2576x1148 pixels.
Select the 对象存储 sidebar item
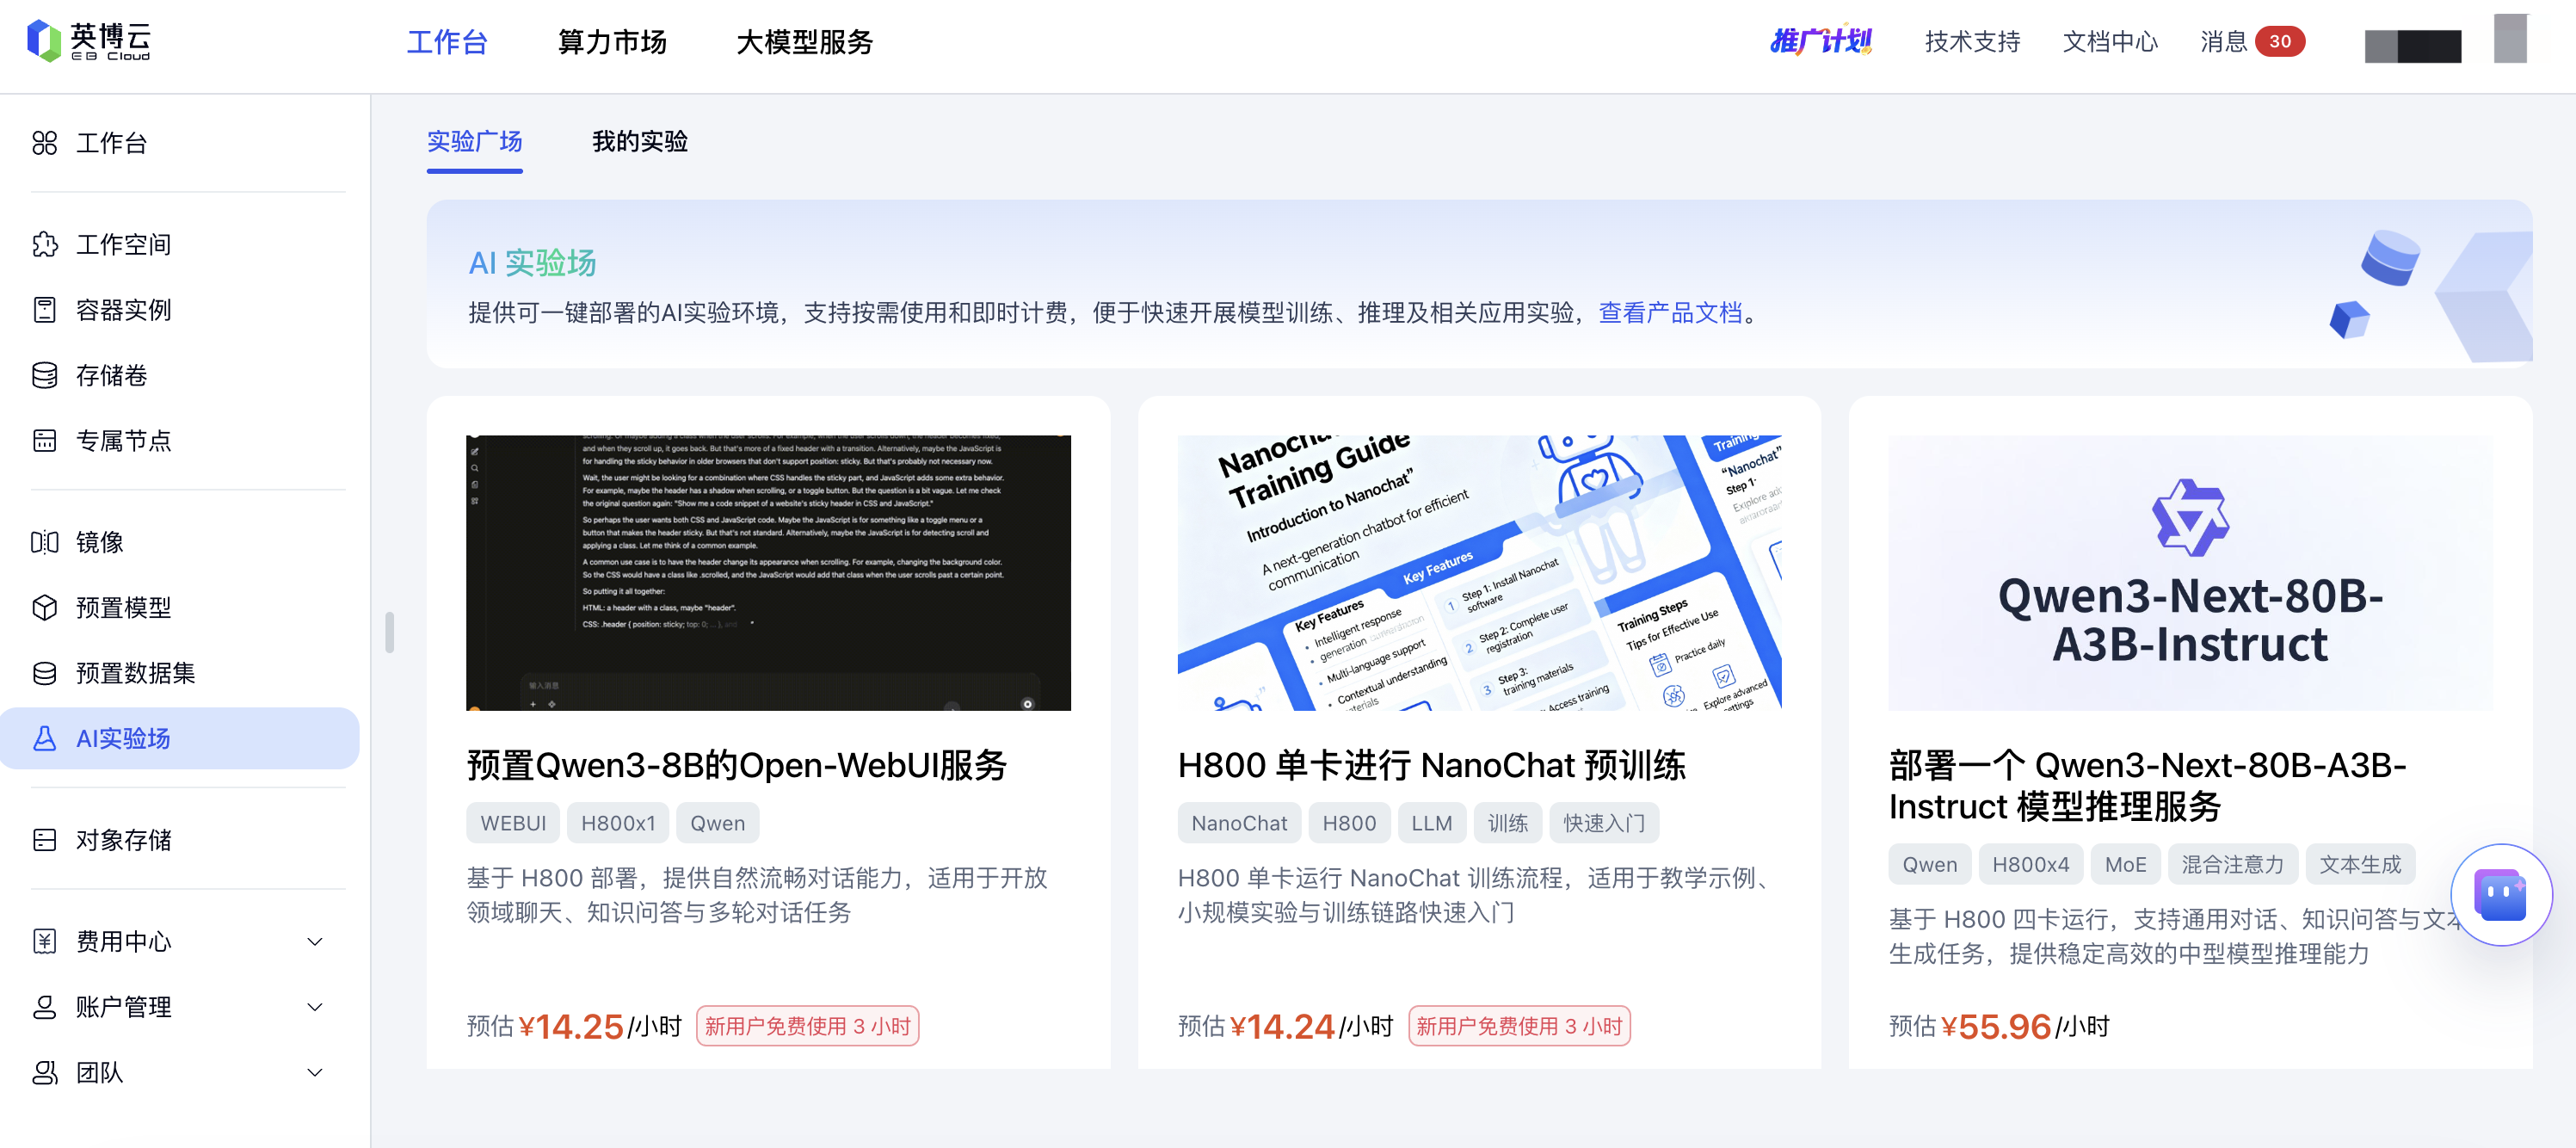point(180,840)
